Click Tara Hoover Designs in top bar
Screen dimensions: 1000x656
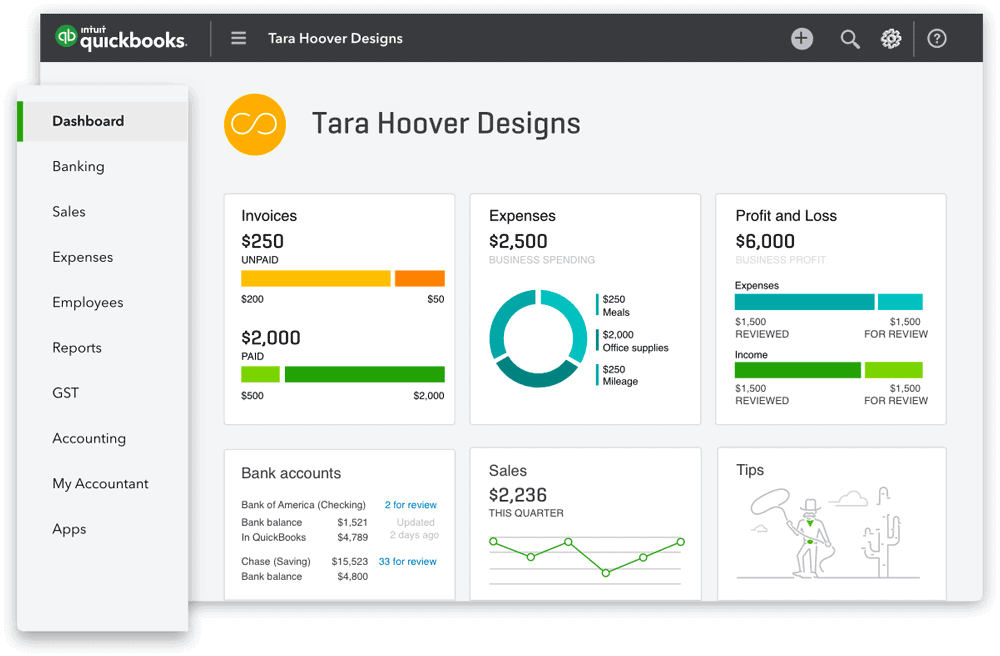(335, 38)
